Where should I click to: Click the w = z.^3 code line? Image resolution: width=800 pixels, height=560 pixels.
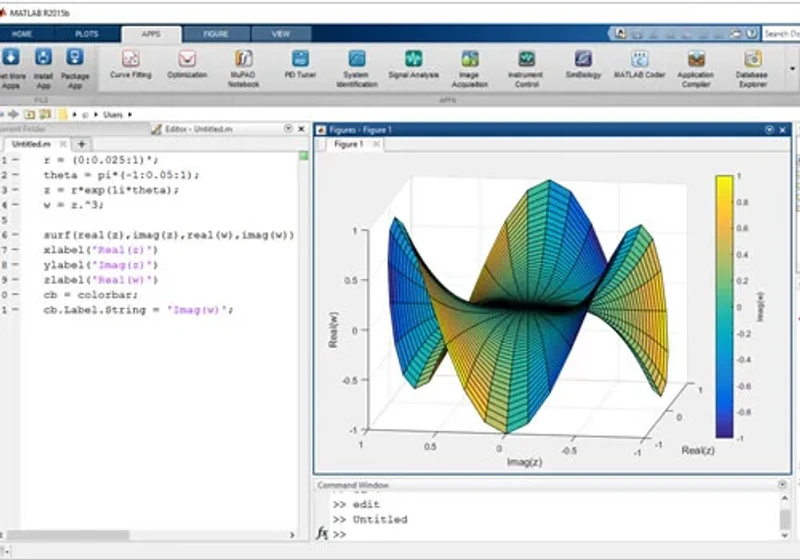pos(73,205)
